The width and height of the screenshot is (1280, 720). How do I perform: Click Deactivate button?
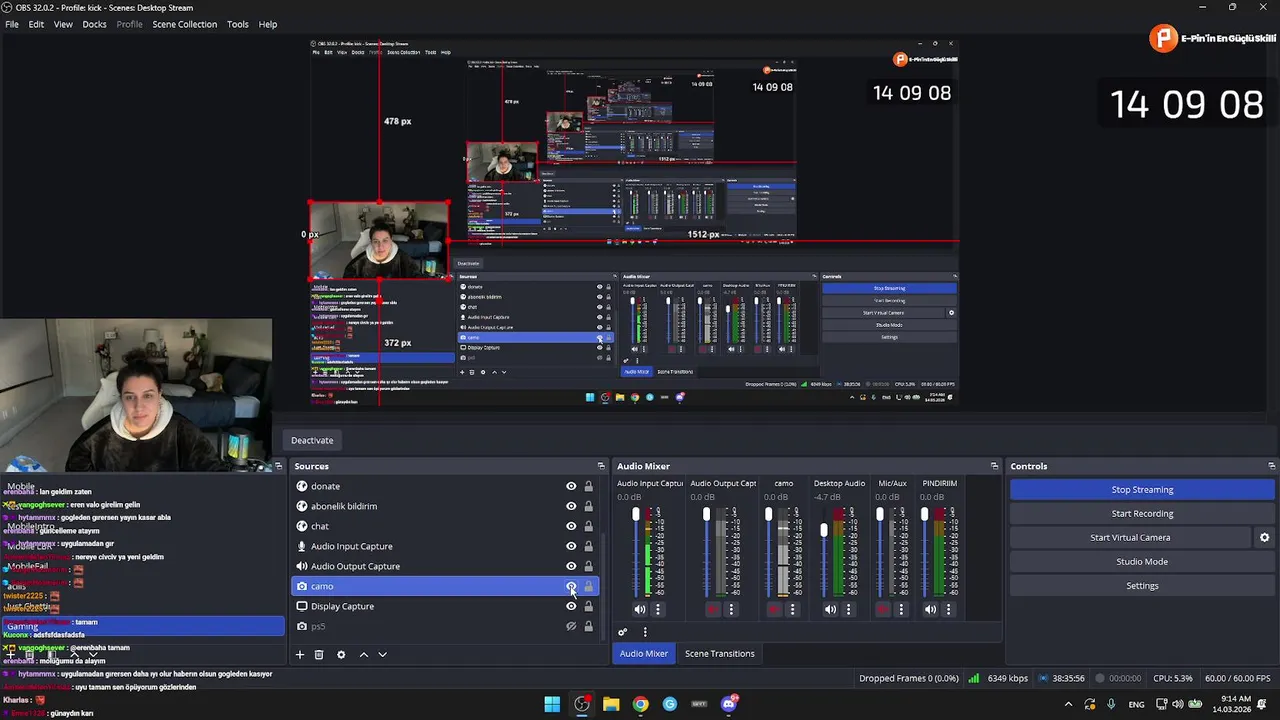312,440
